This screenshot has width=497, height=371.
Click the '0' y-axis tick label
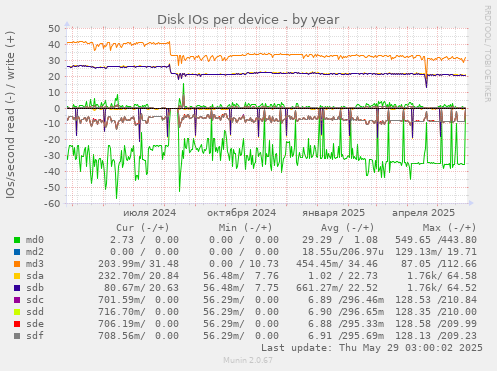pyautogui.click(x=57, y=108)
